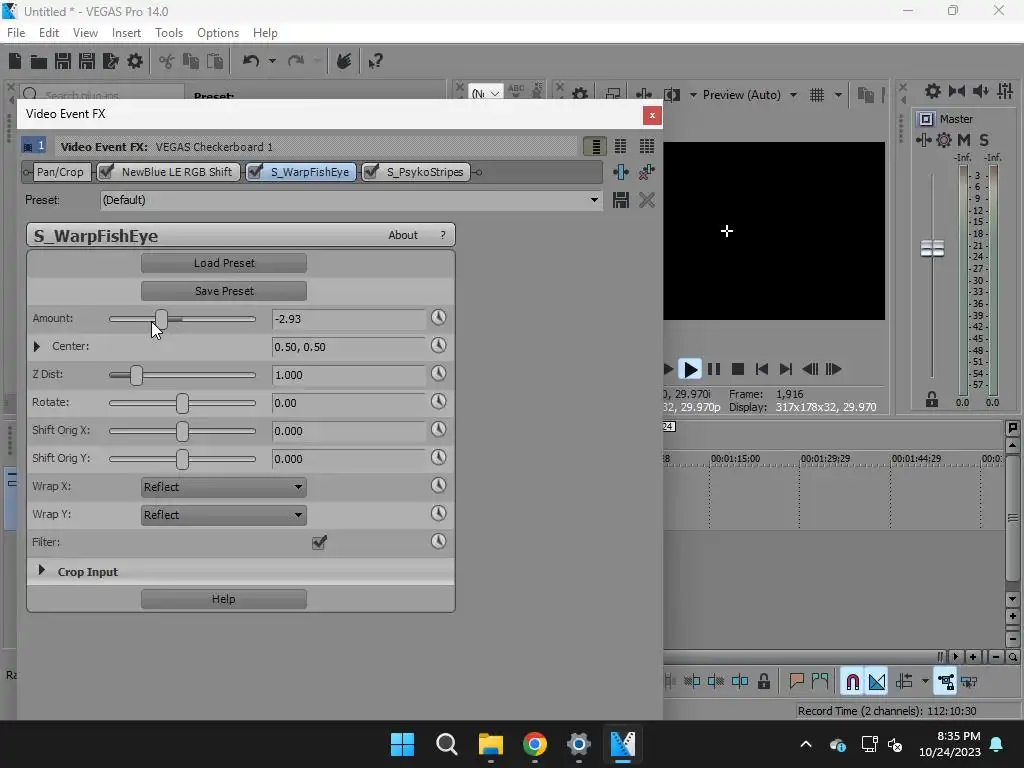Click the Play button in preview transport
Image resolution: width=1024 pixels, height=768 pixels.
tap(690, 369)
